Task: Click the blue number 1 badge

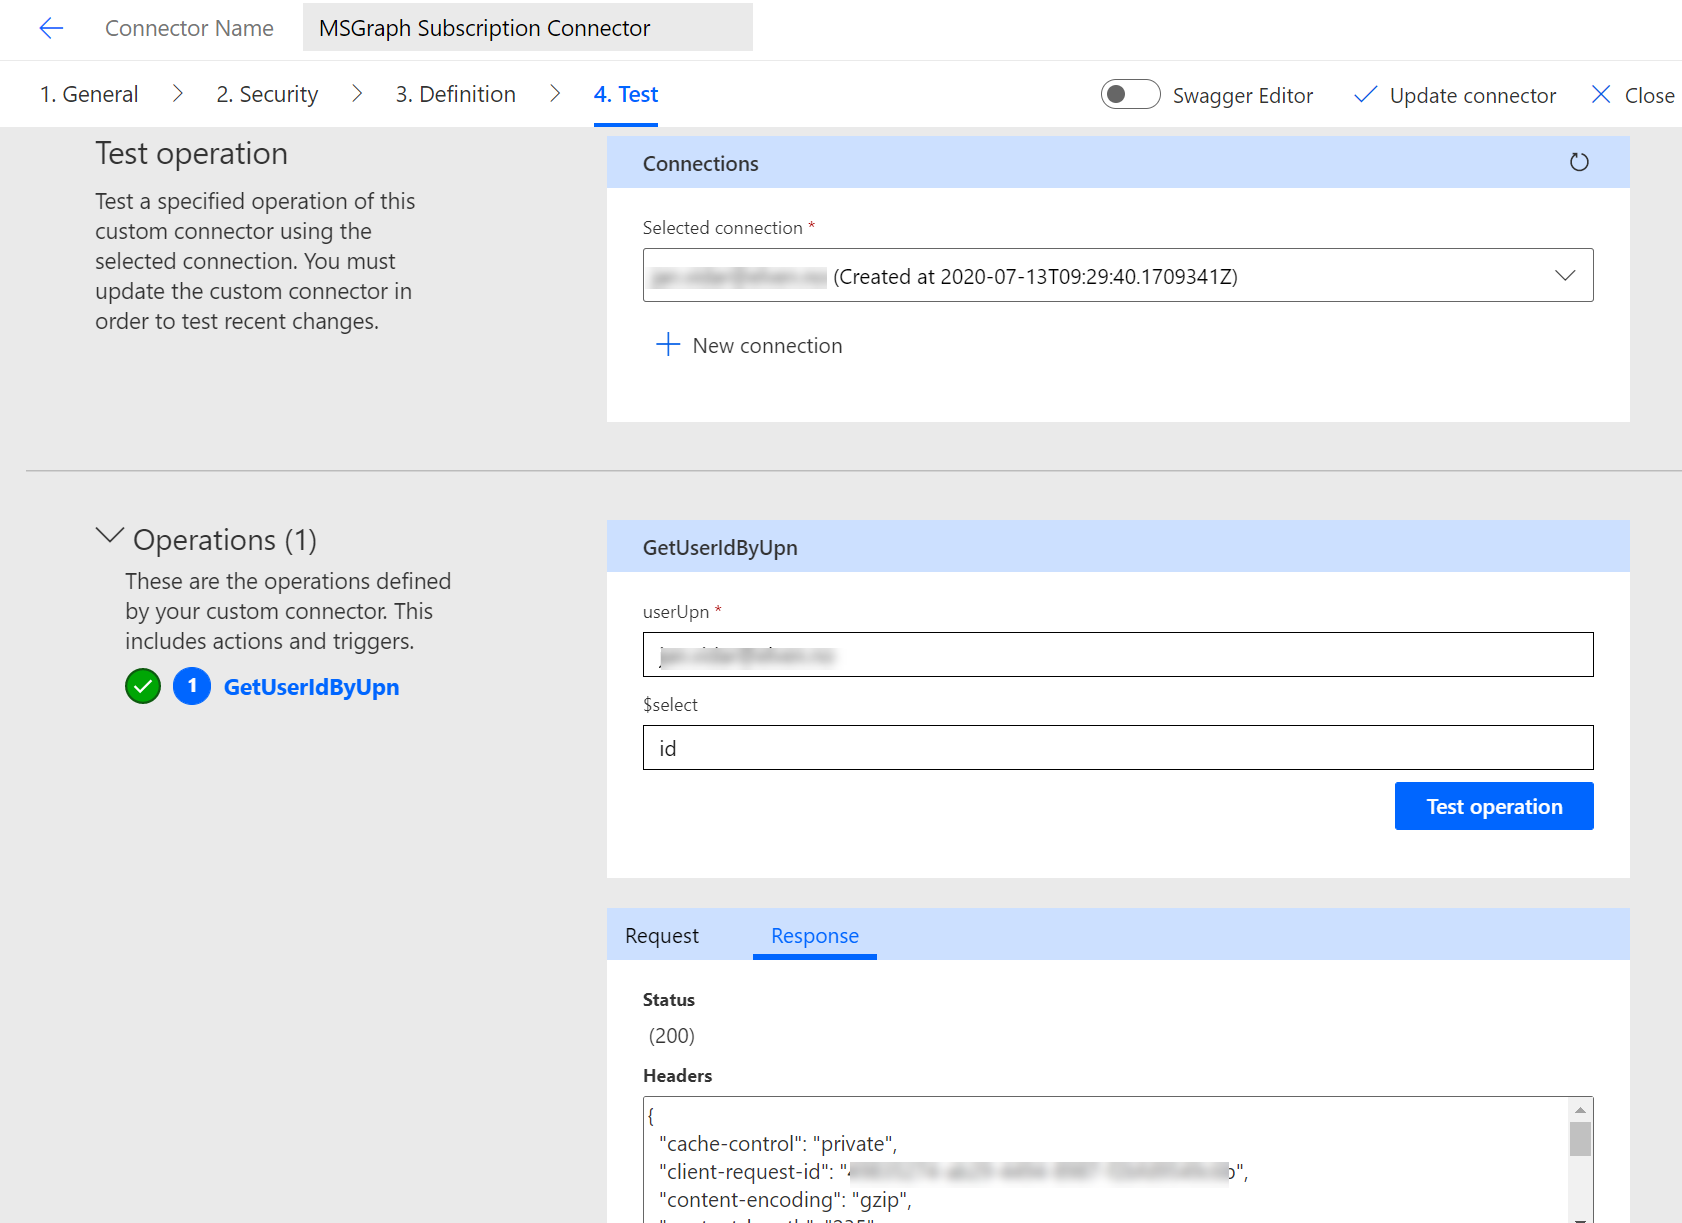Action: [x=192, y=686]
